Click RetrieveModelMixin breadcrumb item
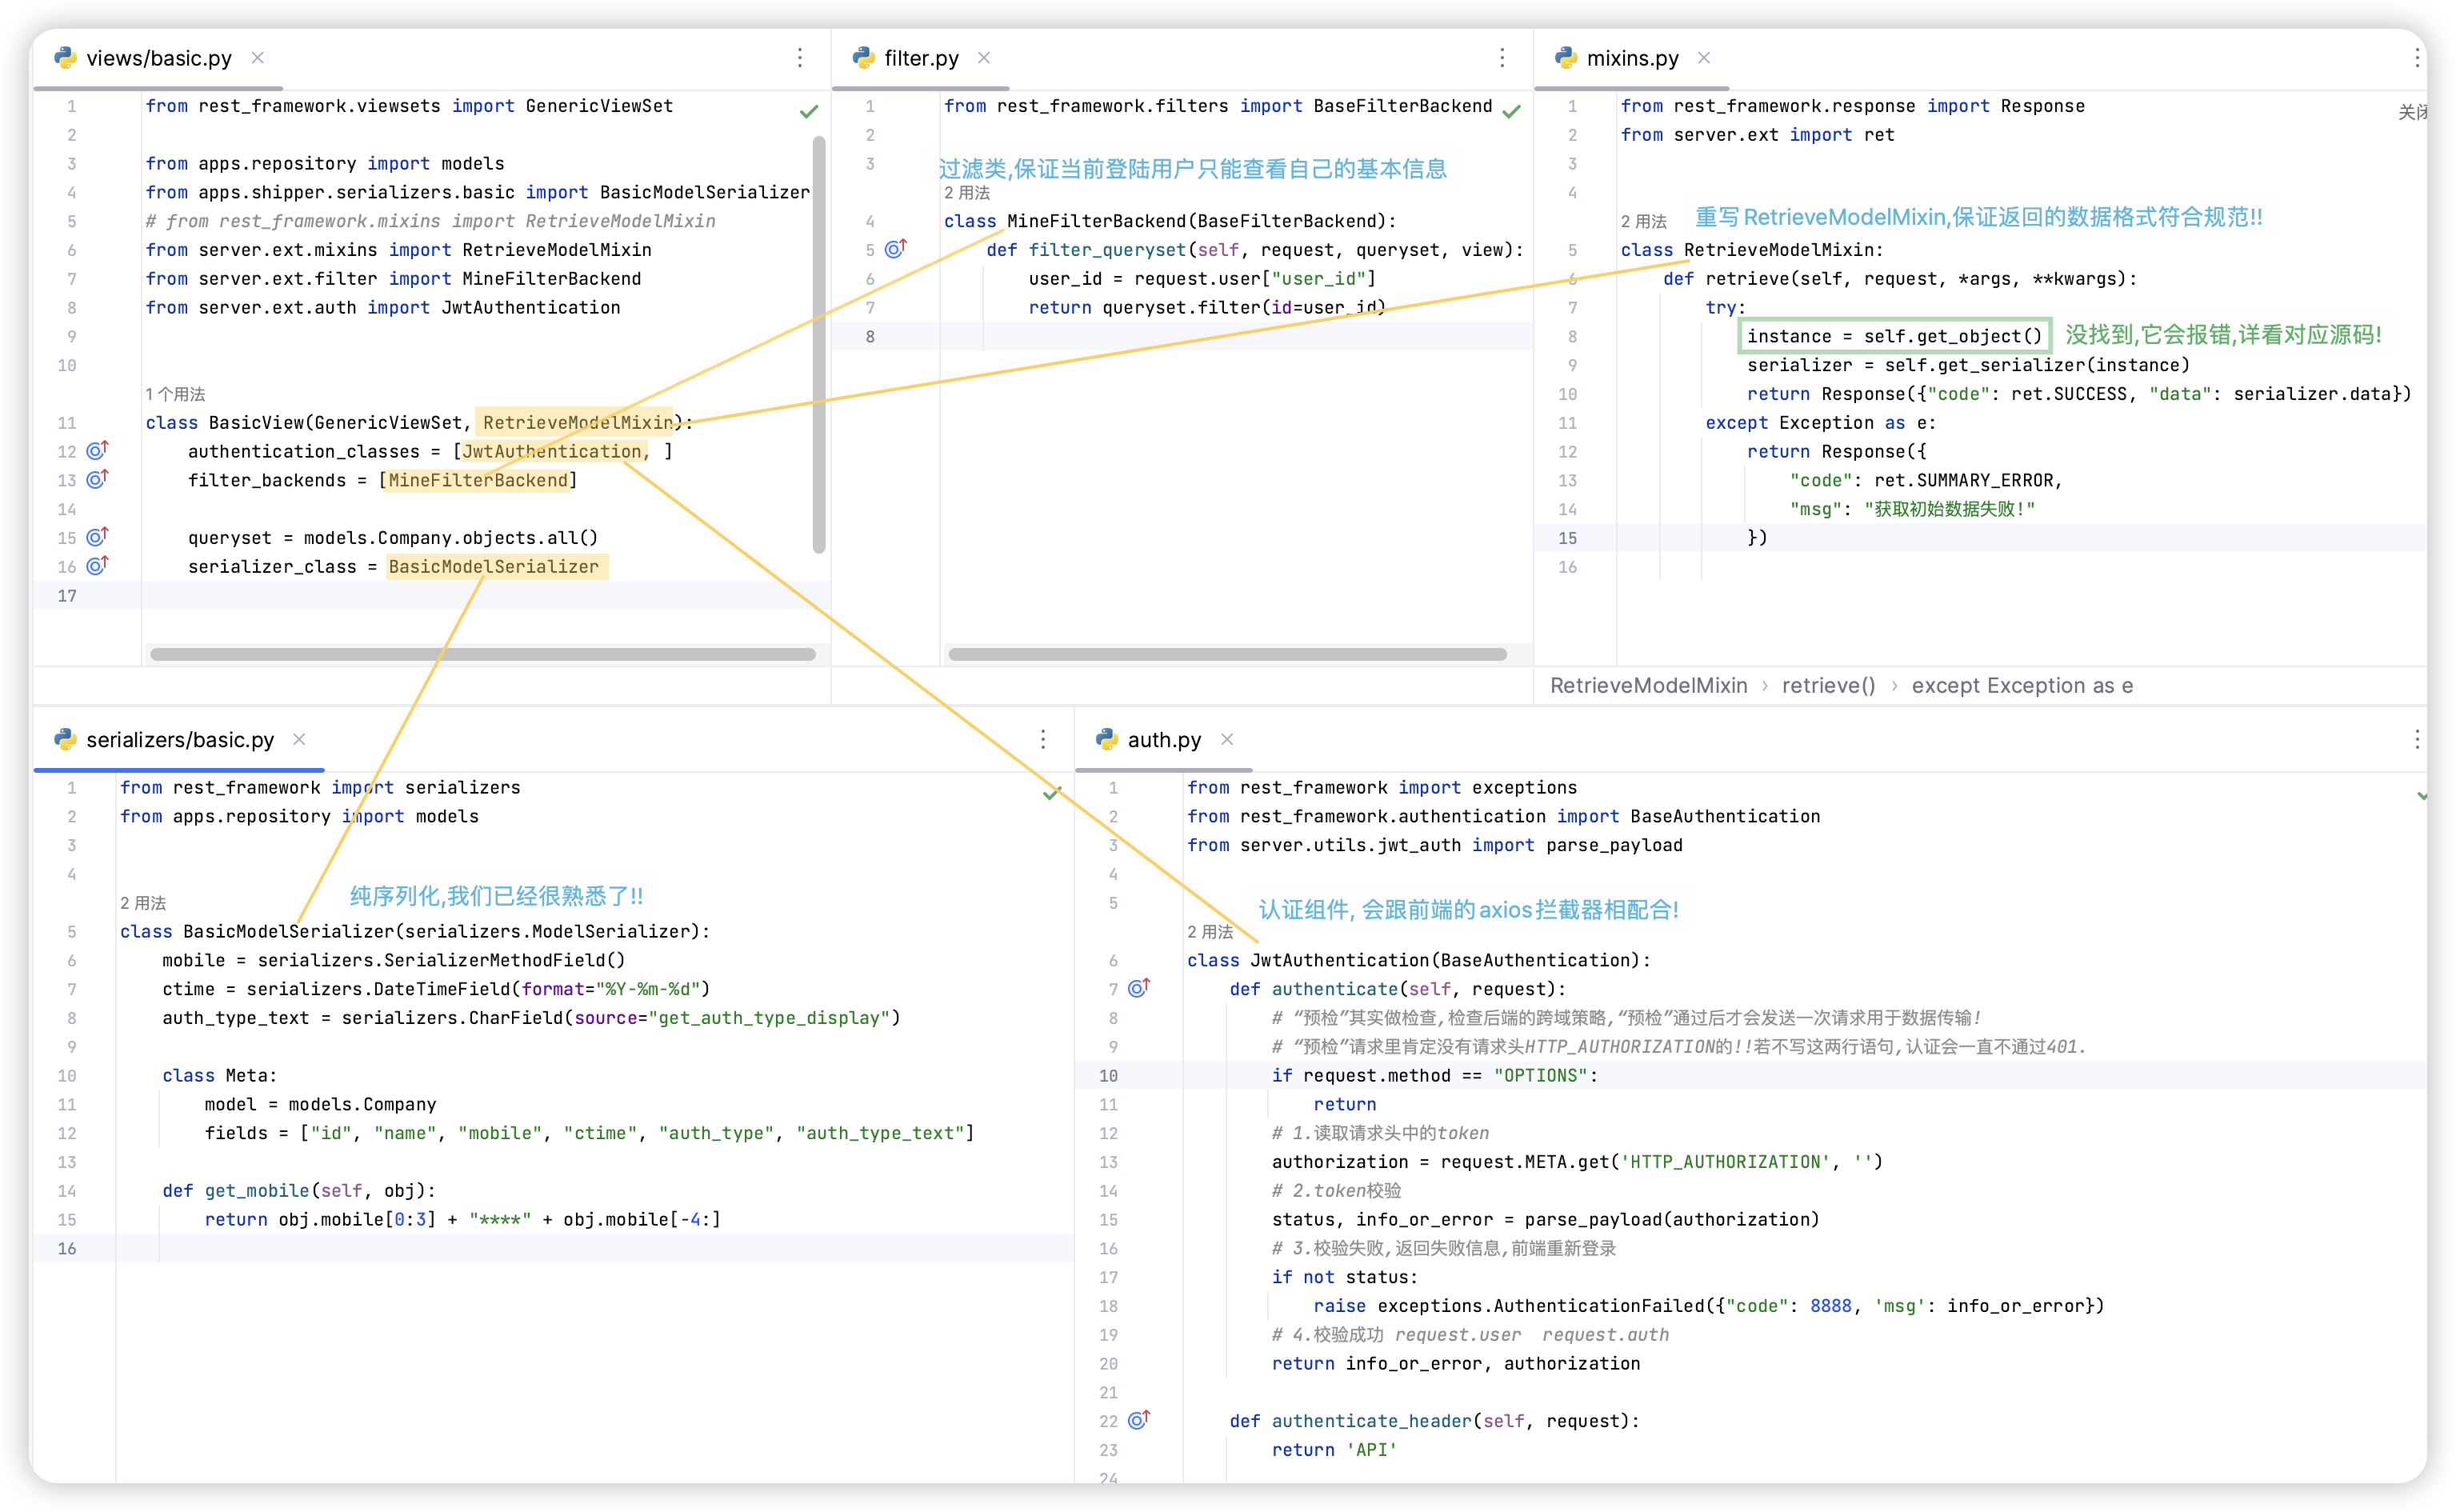The height and width of the screenshot is (1512, 2456). click(x=1648, y=685)
